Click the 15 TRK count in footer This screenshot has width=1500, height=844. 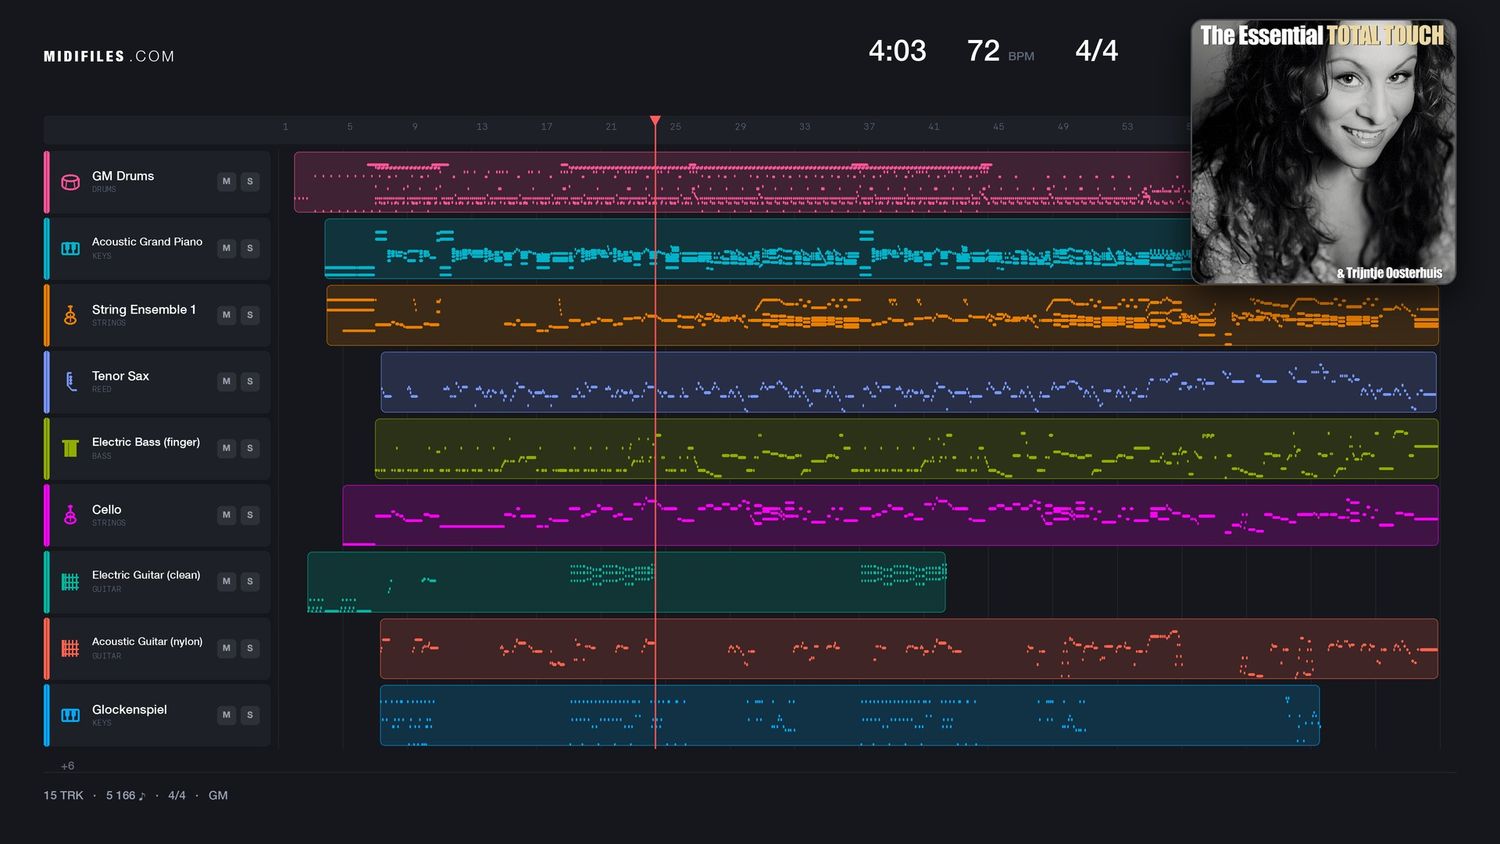tap(63, 796)
